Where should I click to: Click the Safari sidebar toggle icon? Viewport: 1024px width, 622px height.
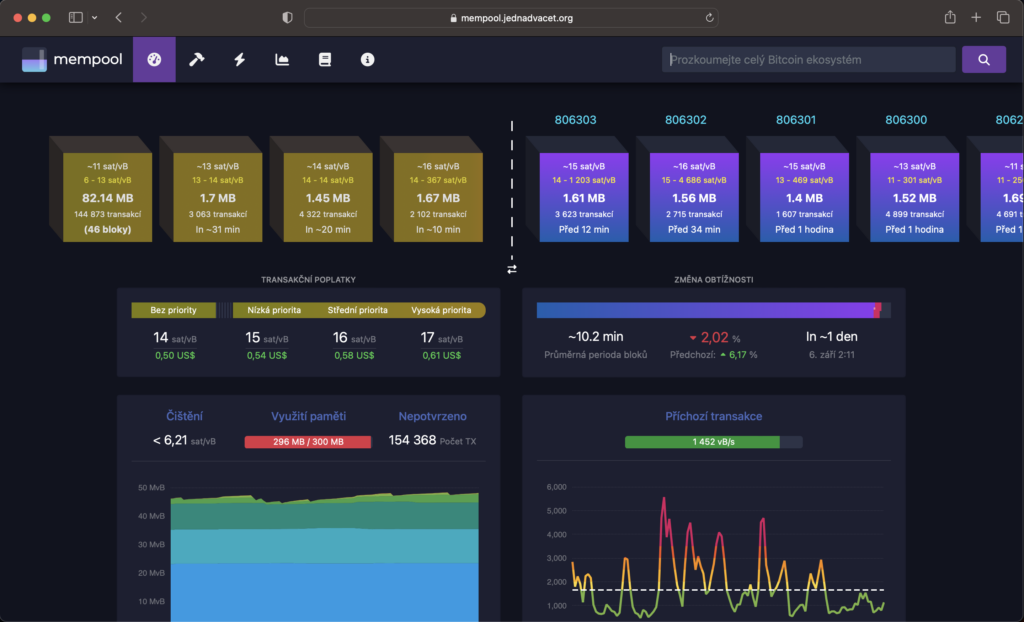(x=76, y=18)
